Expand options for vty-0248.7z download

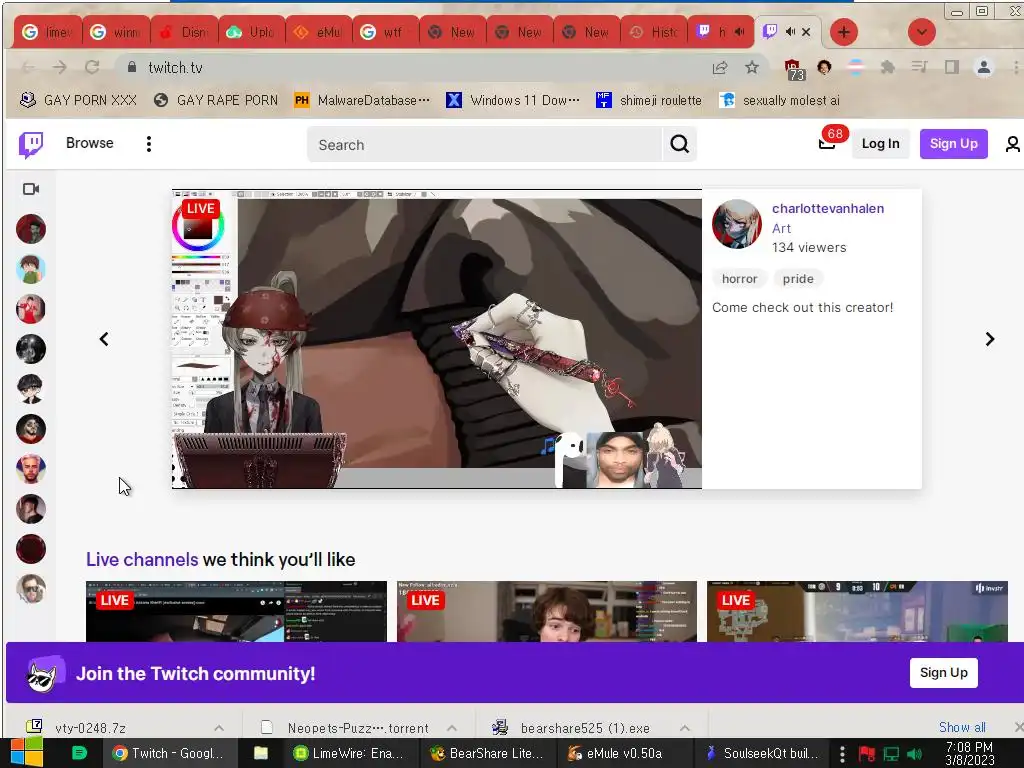219,728
